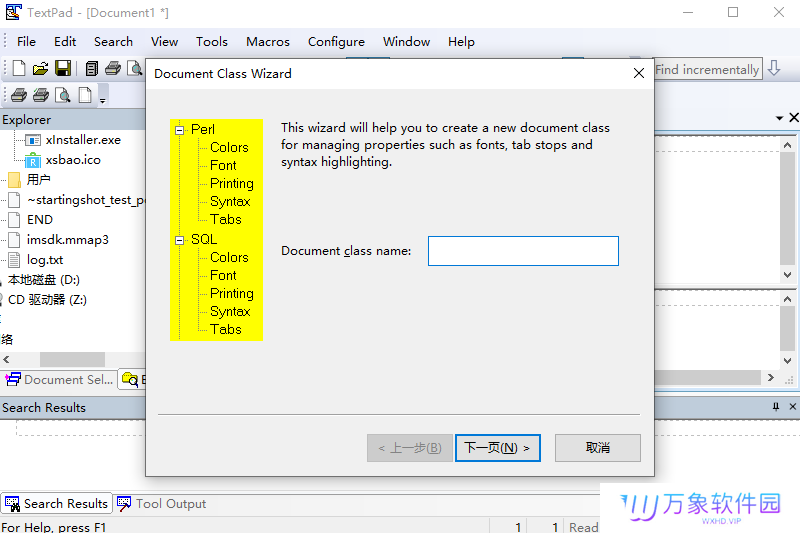Click TextPad app icon in title bar
The height and width of the screenshot is (533, 800).
(14, 12)
